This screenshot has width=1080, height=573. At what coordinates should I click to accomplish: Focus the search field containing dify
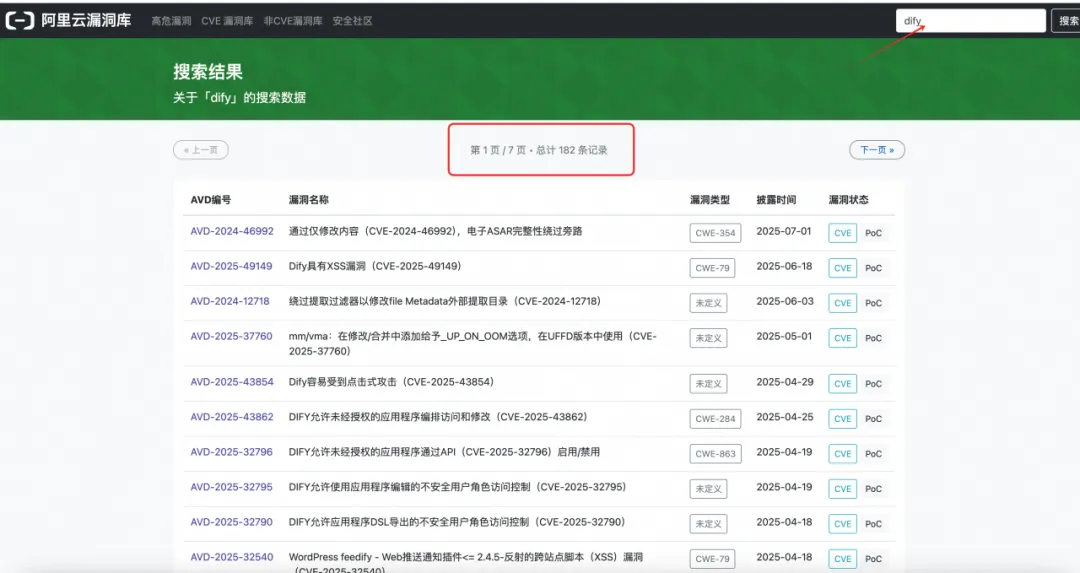coord(970,21)
